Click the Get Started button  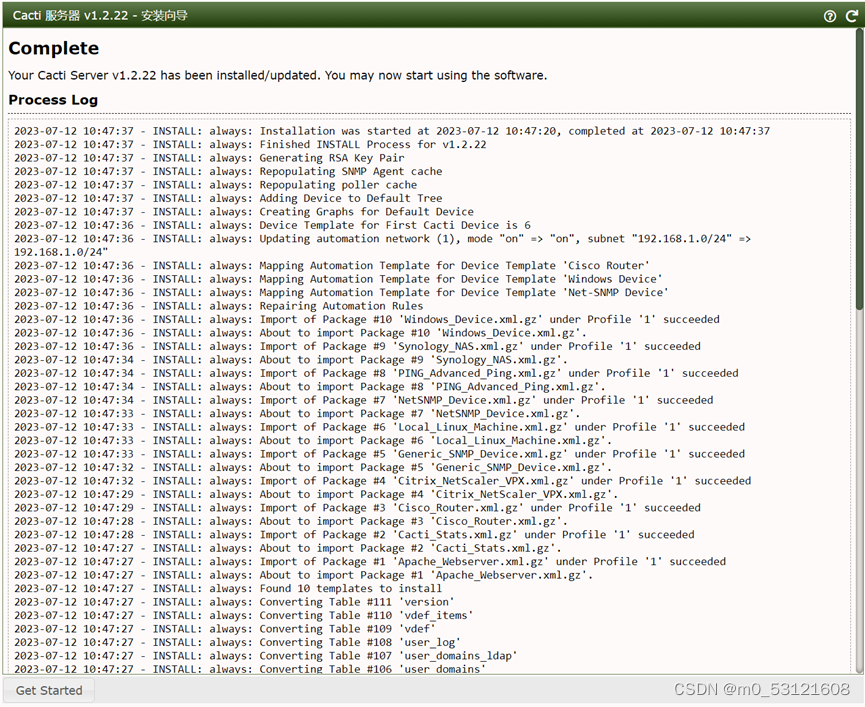(48, 690)
